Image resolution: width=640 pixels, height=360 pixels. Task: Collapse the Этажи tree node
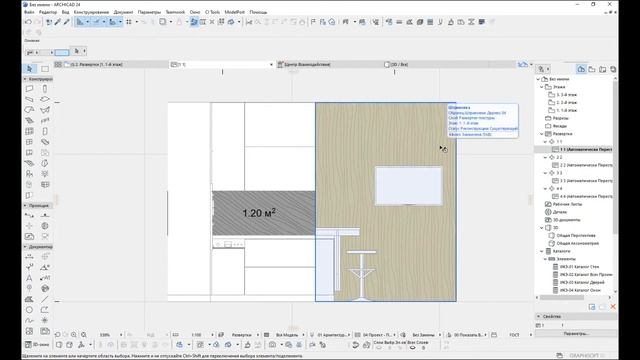tap(542, 87)
